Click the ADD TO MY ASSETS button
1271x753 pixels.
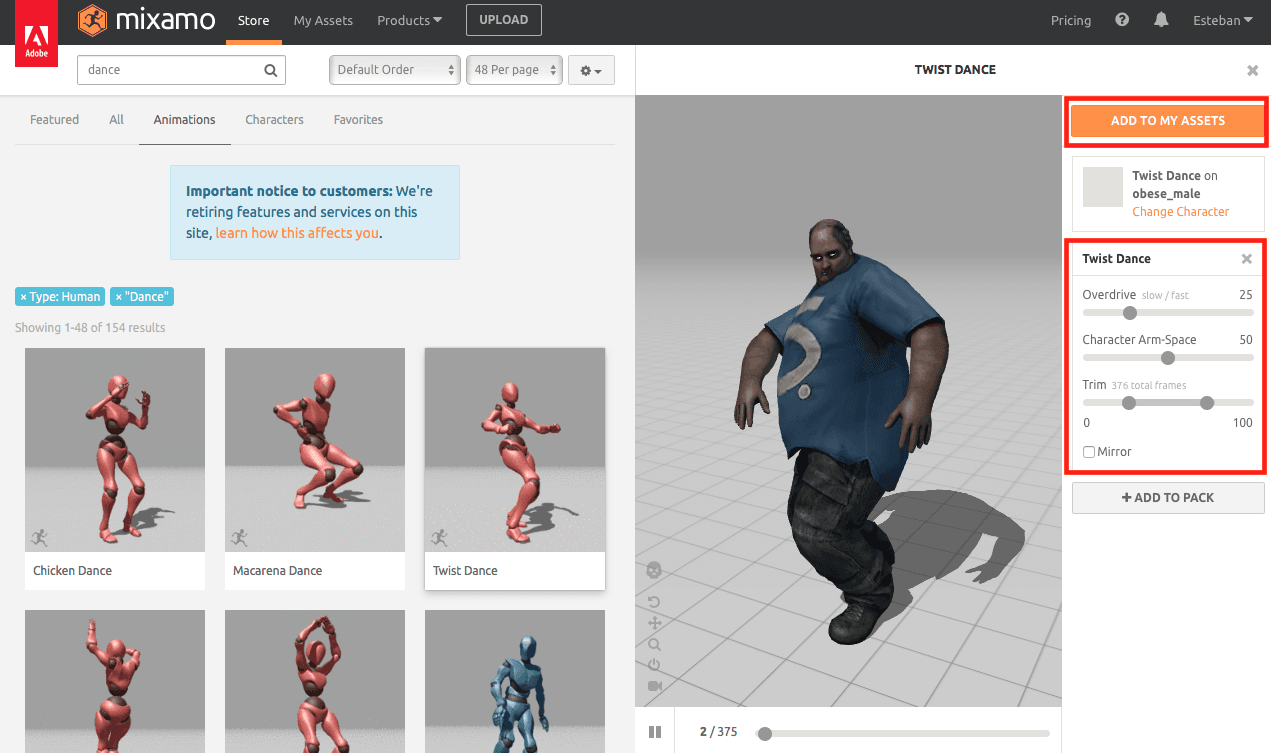(x=1167, y=120)
